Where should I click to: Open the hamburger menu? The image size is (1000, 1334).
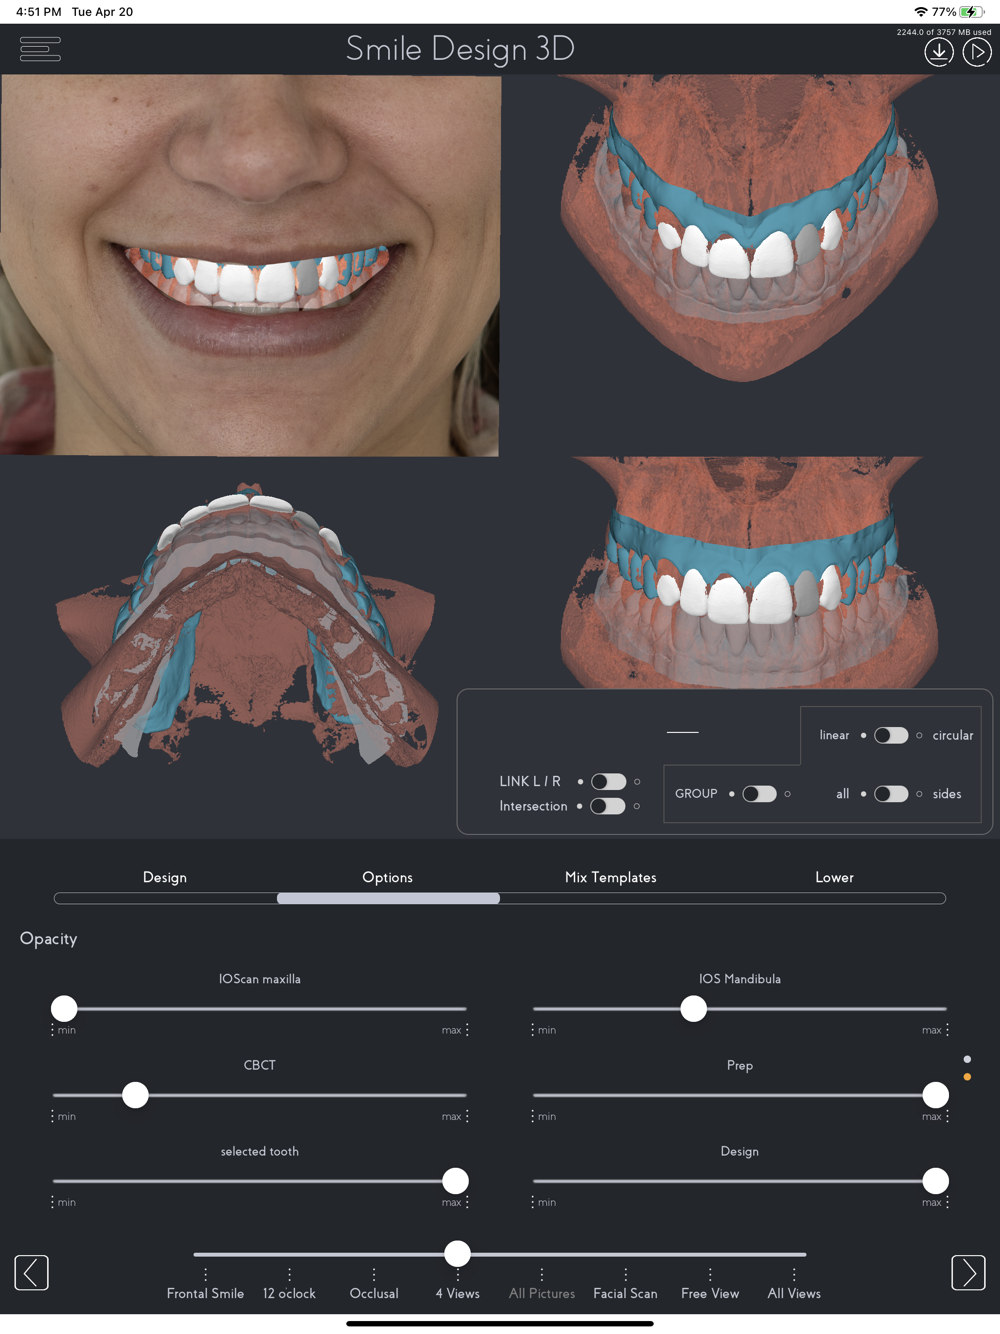[x=40, y=49]
